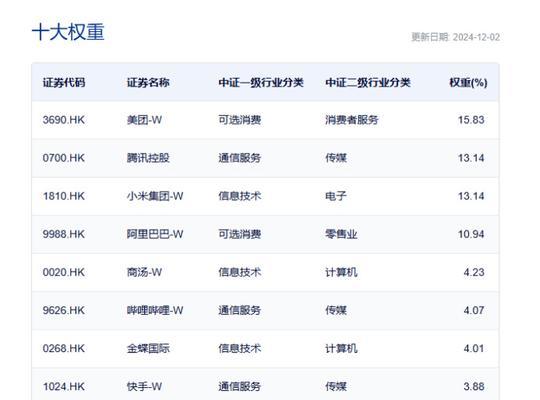Click the 15.83 weight value

pyautogui.click(x=471, y=120)
